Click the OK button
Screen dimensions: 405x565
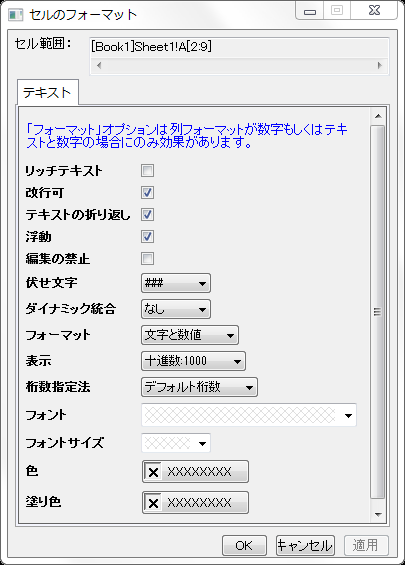tap(244, 546)
